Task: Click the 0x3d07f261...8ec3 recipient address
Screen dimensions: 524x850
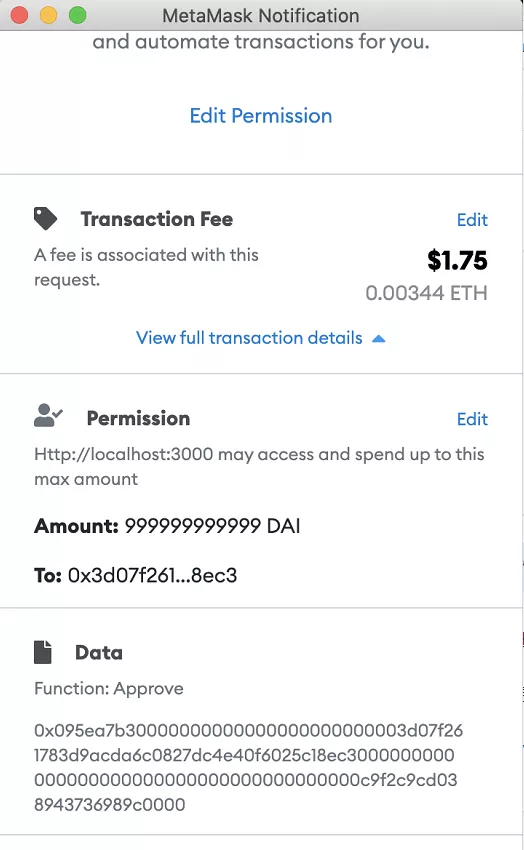Action: (152, 575)
